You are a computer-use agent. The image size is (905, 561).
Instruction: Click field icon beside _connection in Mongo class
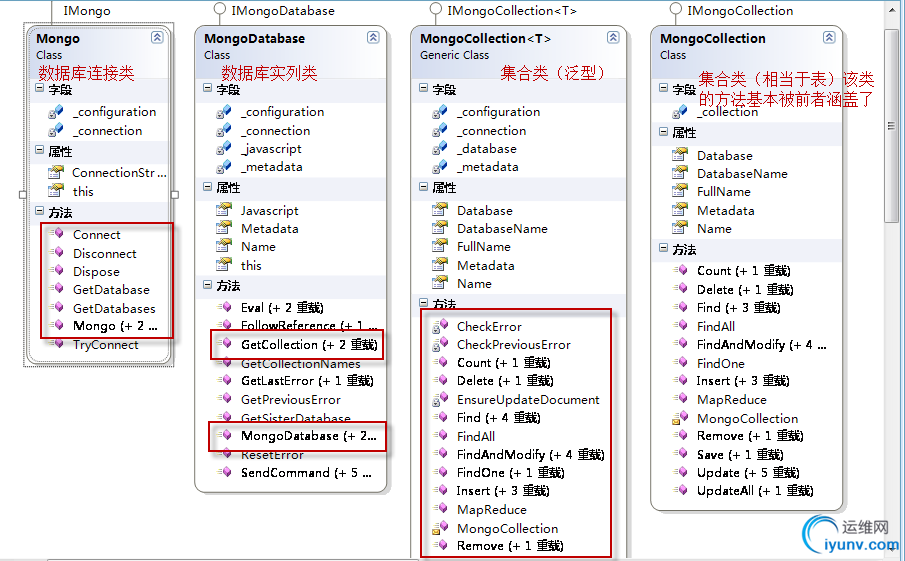click(x=56, y=130)
